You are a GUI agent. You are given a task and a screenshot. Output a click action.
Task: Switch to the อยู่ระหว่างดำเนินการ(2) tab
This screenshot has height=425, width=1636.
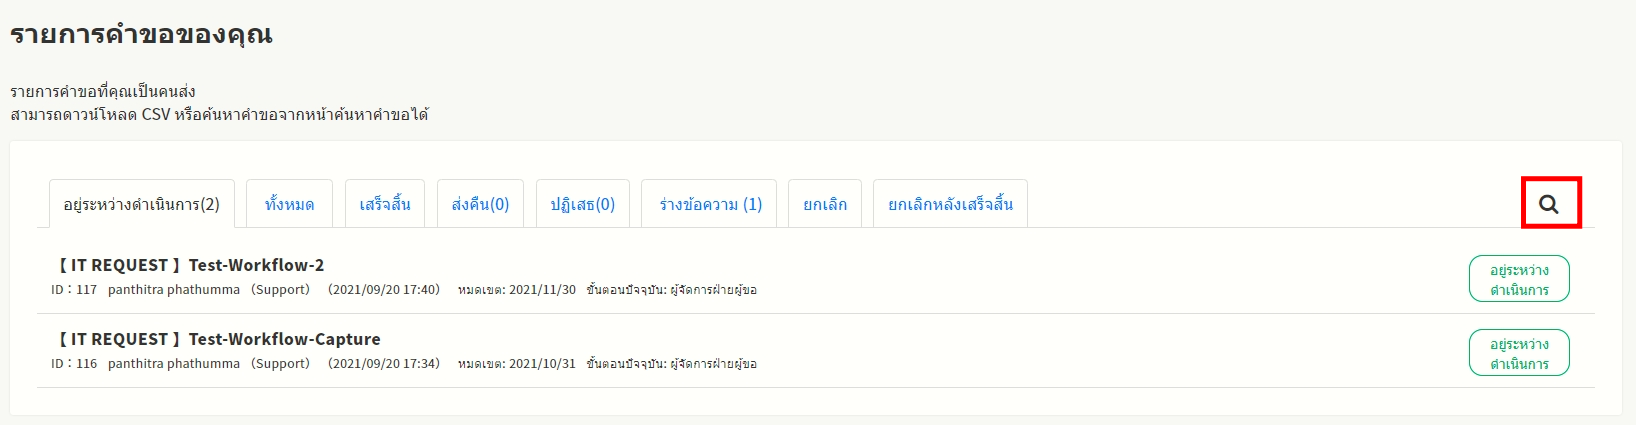click(141, 204)
